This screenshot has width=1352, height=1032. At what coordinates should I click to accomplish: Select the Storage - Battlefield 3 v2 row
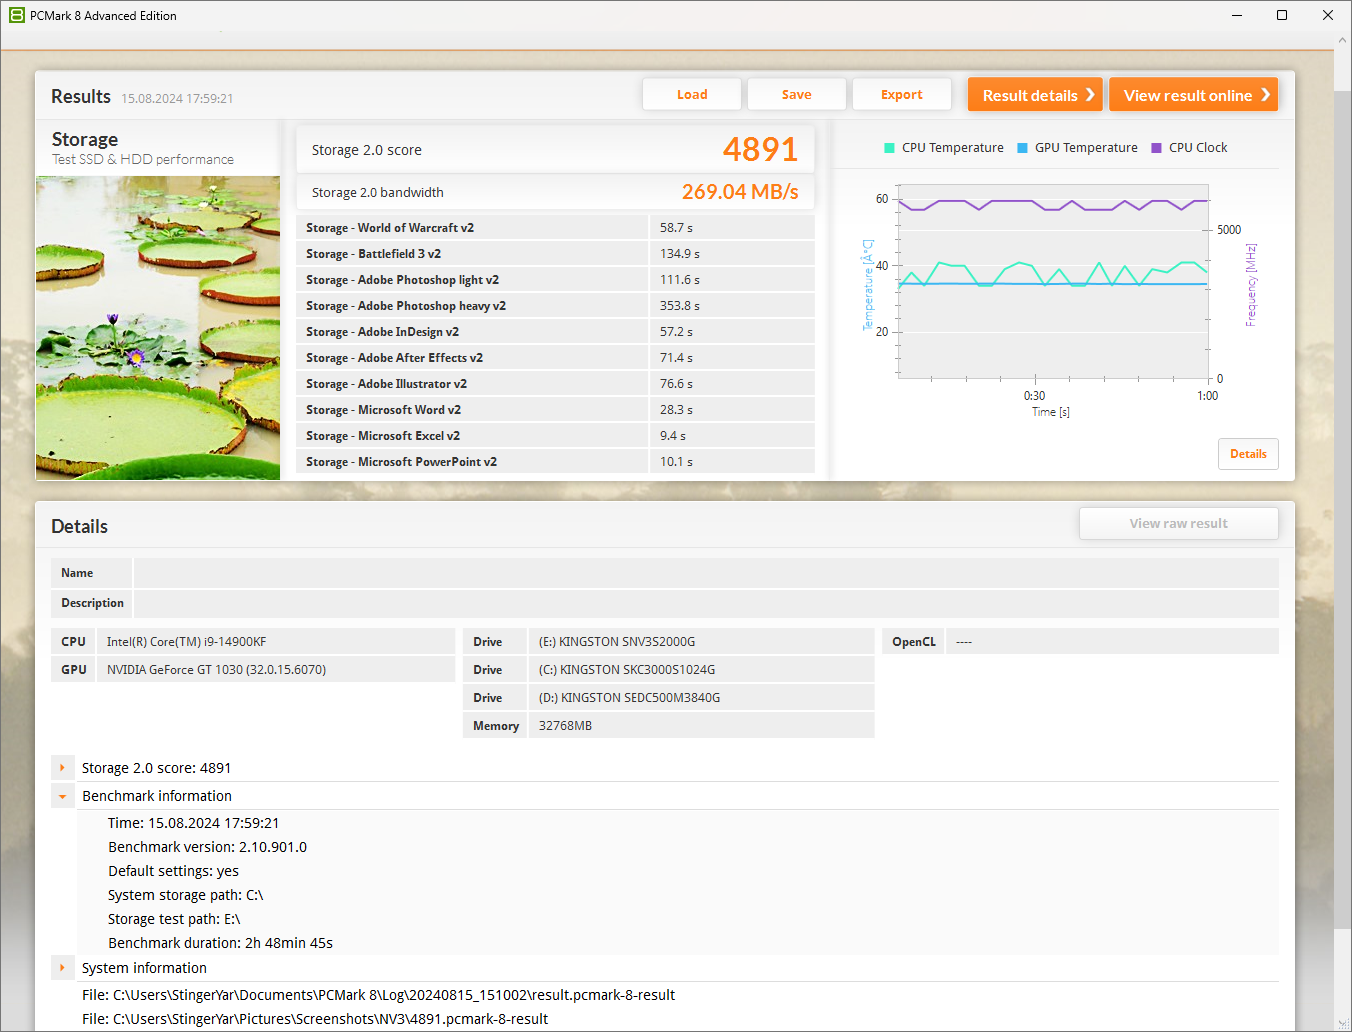tap(555, 254)
